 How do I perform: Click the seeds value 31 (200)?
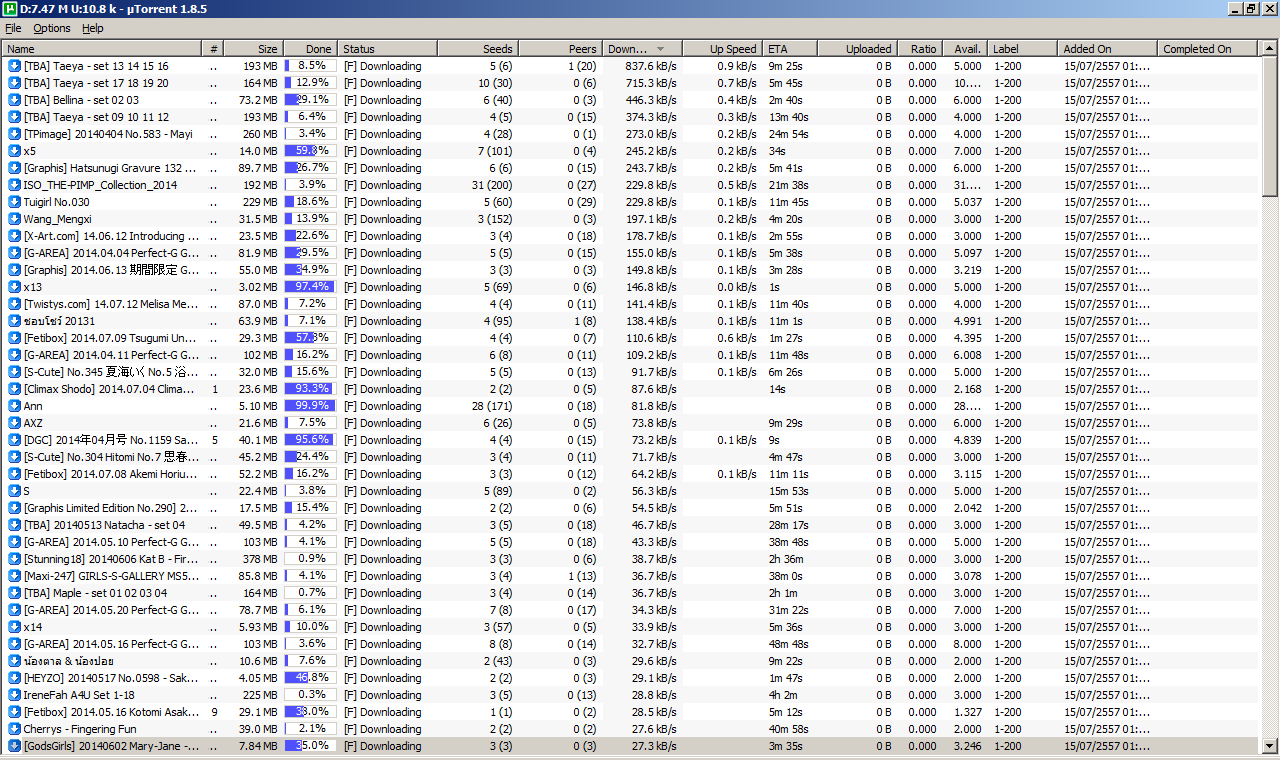point(492,185)
